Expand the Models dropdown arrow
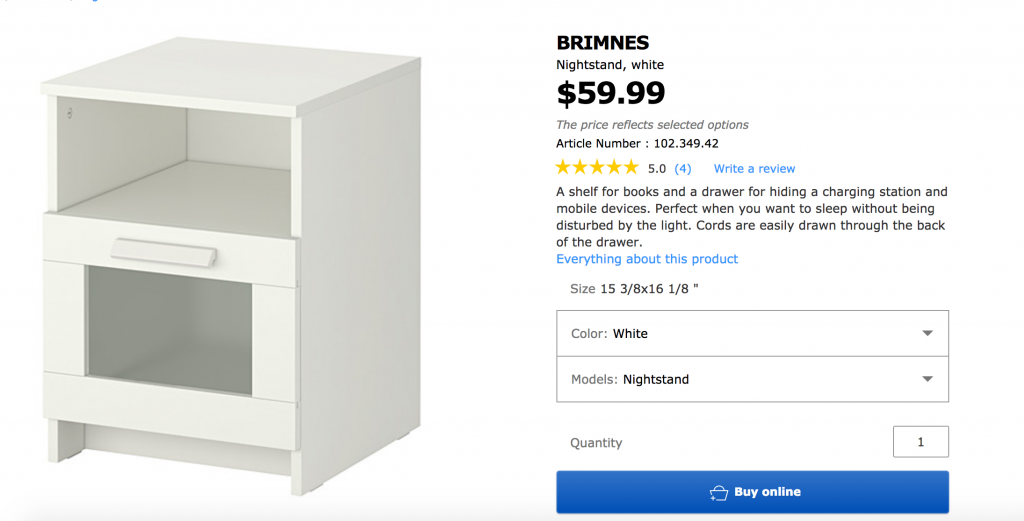Viewport: 1024px width, 521px height. coord(927,379)
